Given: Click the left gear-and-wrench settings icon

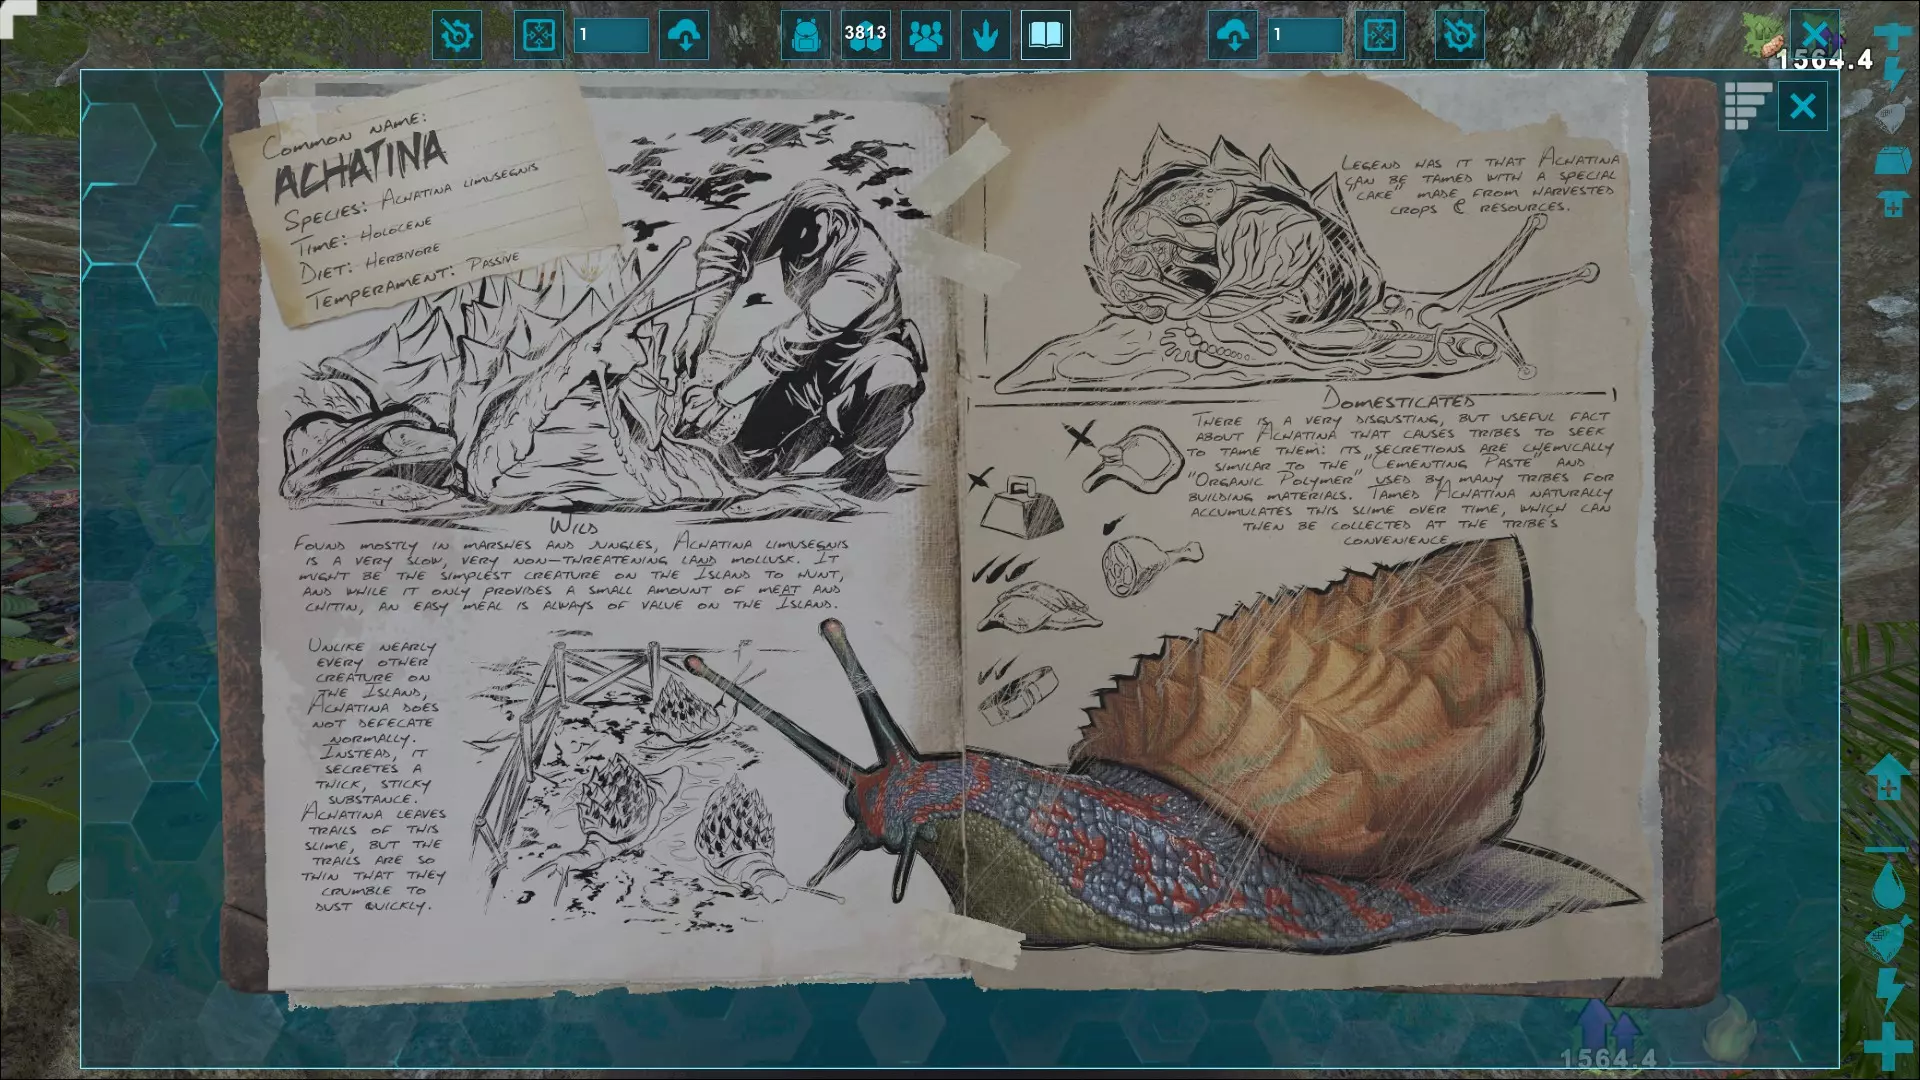Looking at the screenshot, I should click(457, 36).
